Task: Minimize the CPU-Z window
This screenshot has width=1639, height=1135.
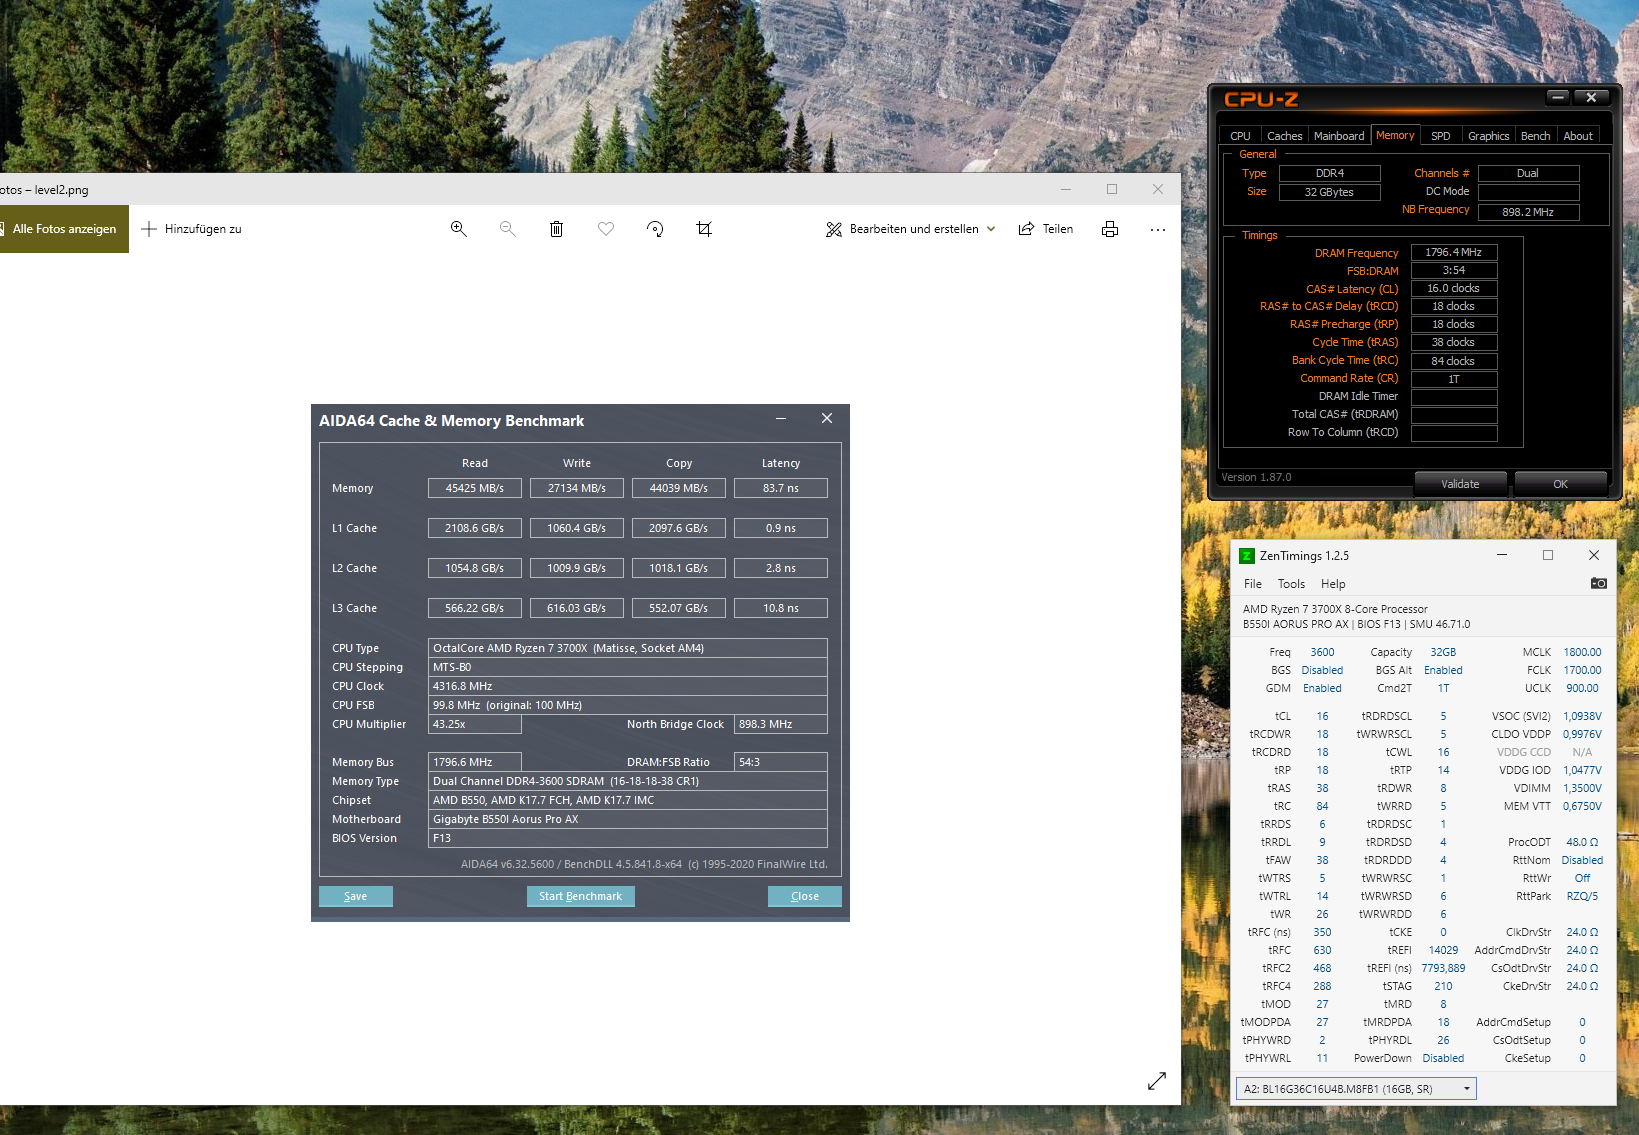Action: pos(1557,97)
